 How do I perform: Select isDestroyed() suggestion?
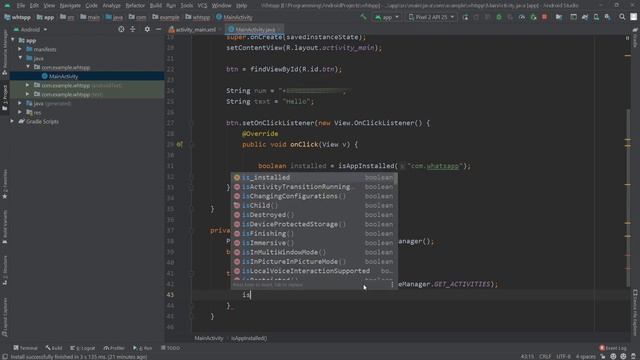(x=313, y=215)
